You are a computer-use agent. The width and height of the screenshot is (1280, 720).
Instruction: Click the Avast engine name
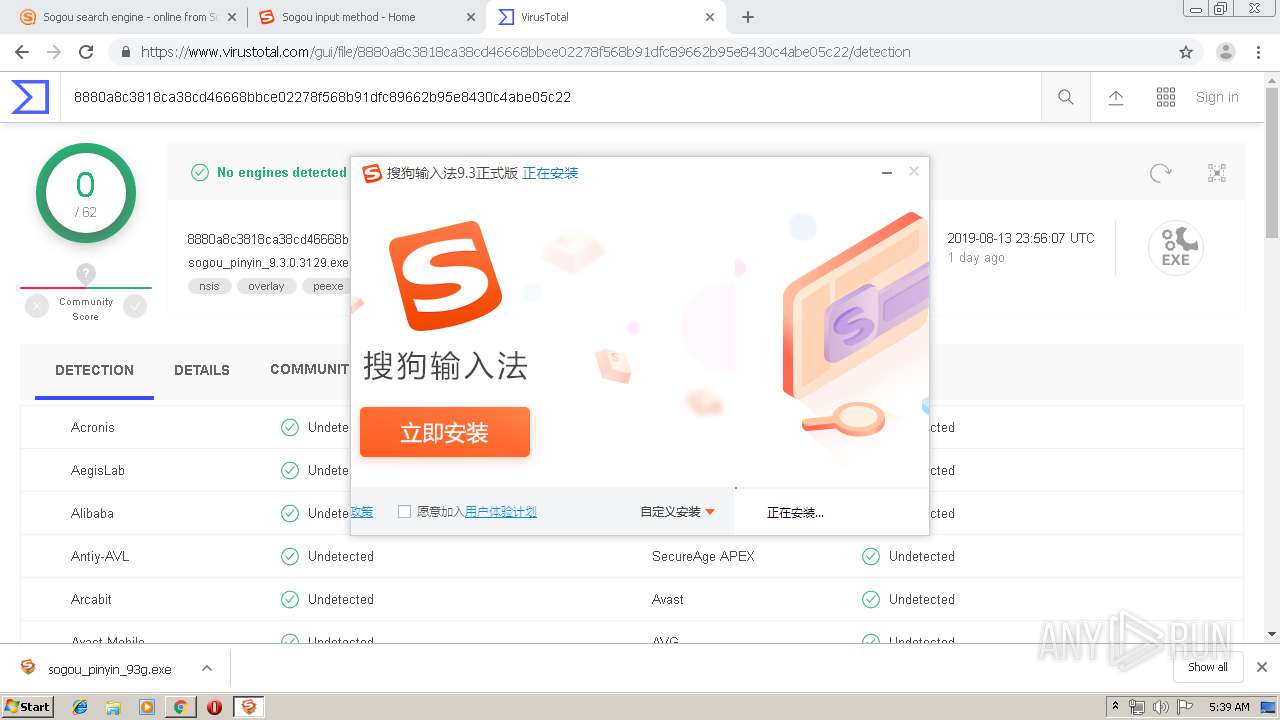tap(668, 599)
